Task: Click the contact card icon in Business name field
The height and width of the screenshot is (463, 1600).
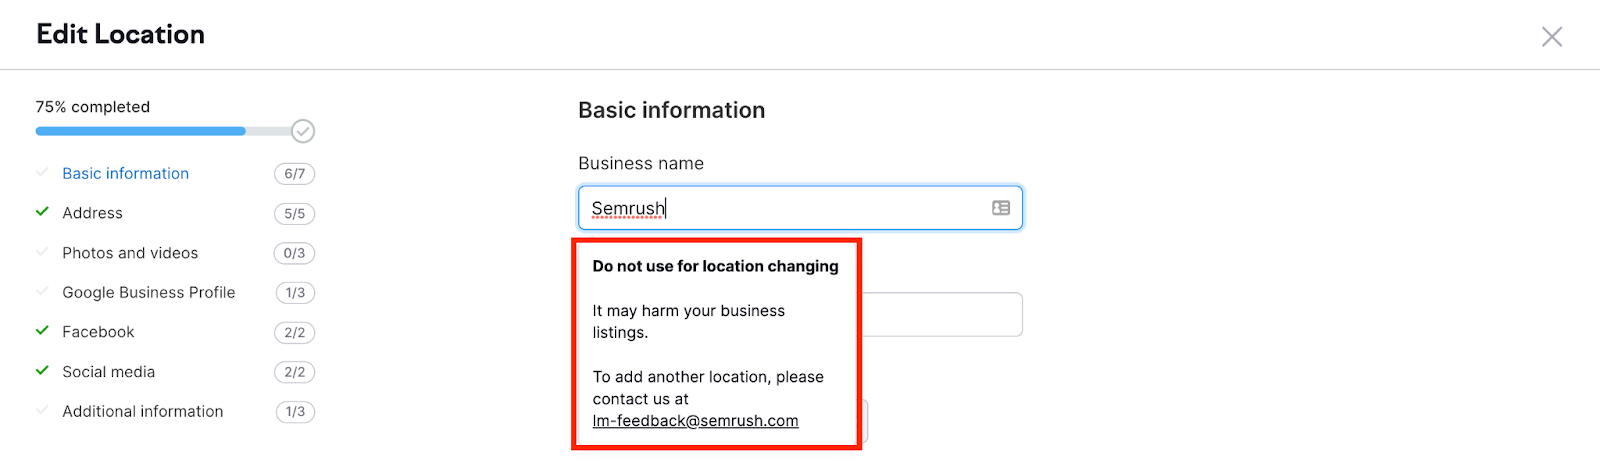Action: [x=1000, y=208]
